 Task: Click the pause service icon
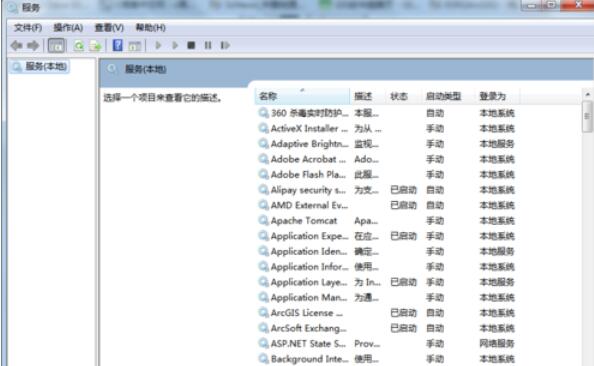coord(208,45)
